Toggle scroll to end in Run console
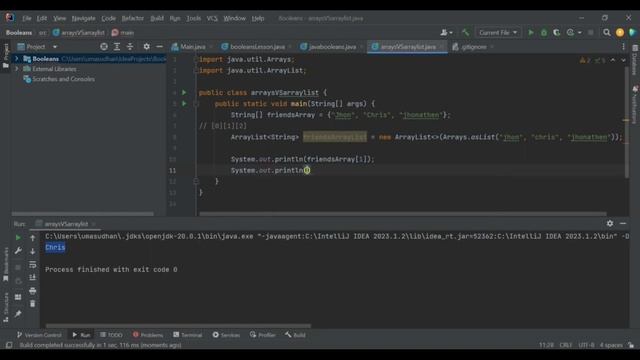 click(x=33, y=278)
